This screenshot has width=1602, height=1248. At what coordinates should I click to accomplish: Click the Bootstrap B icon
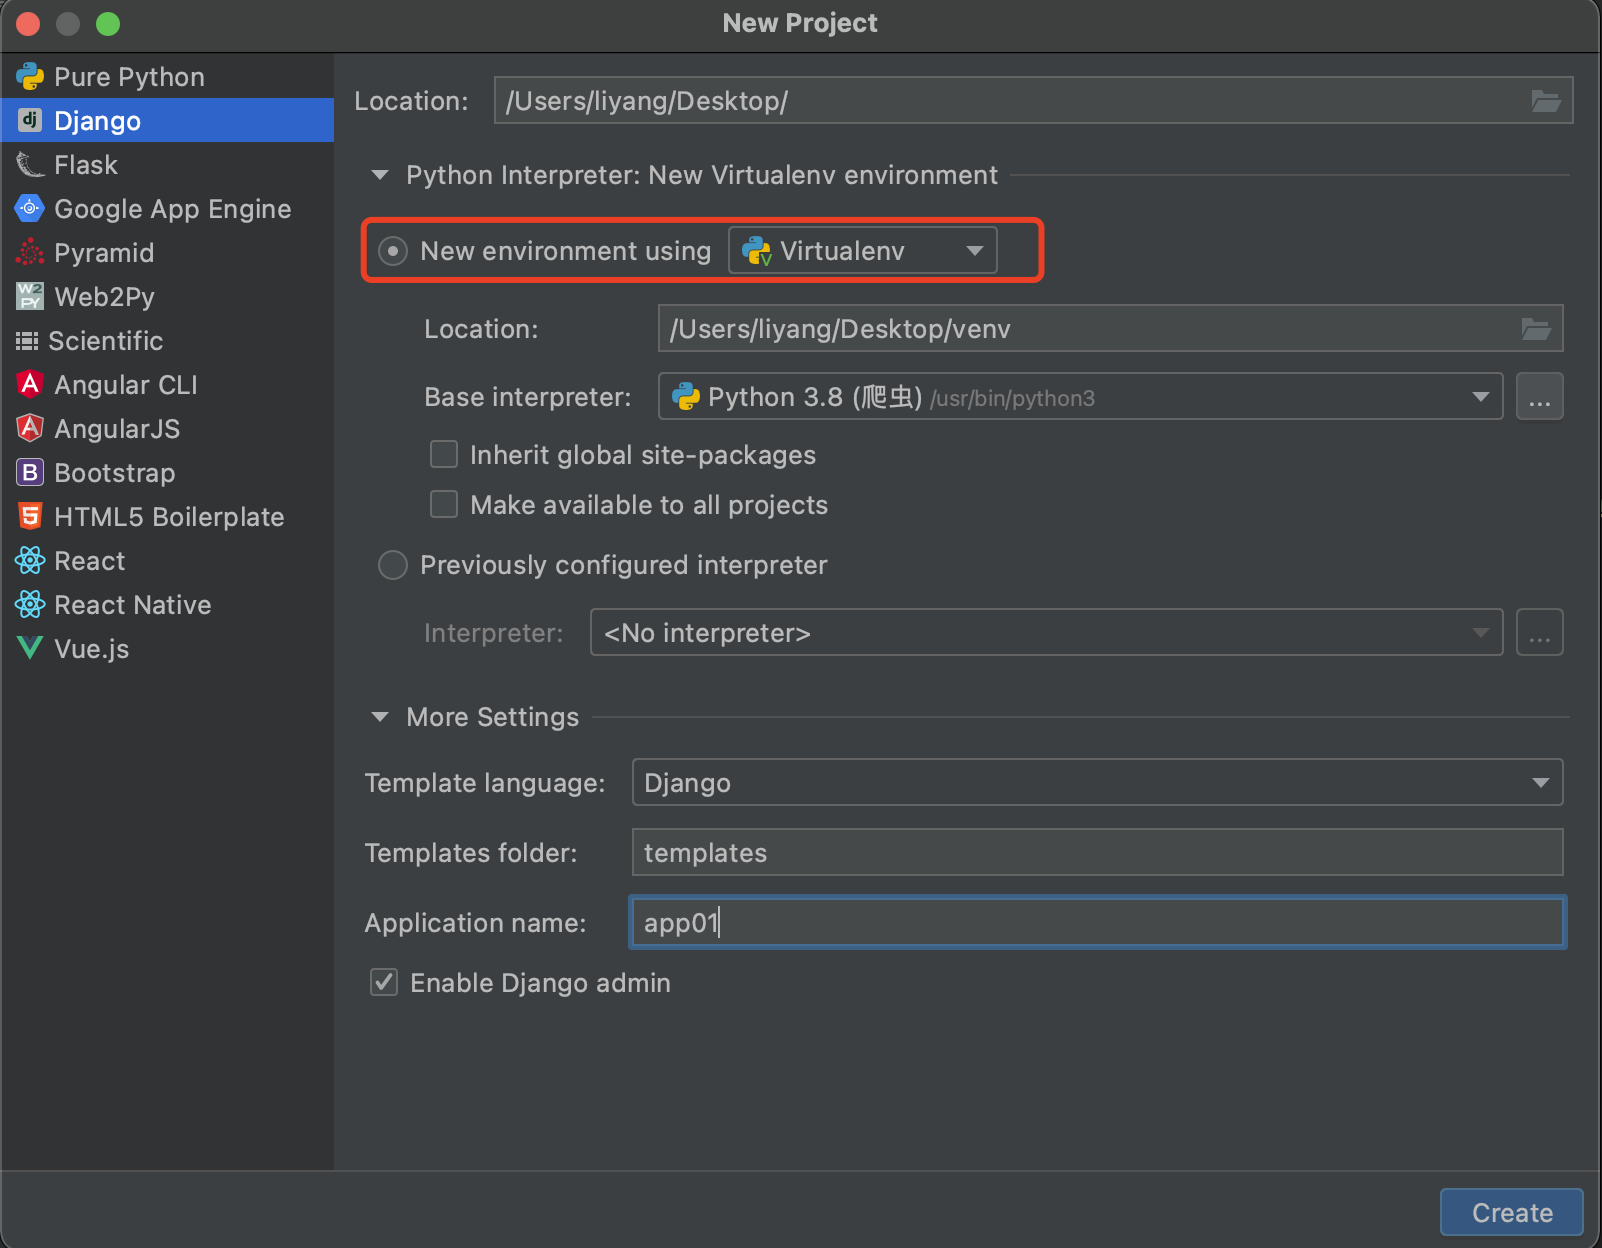(30, 472)
